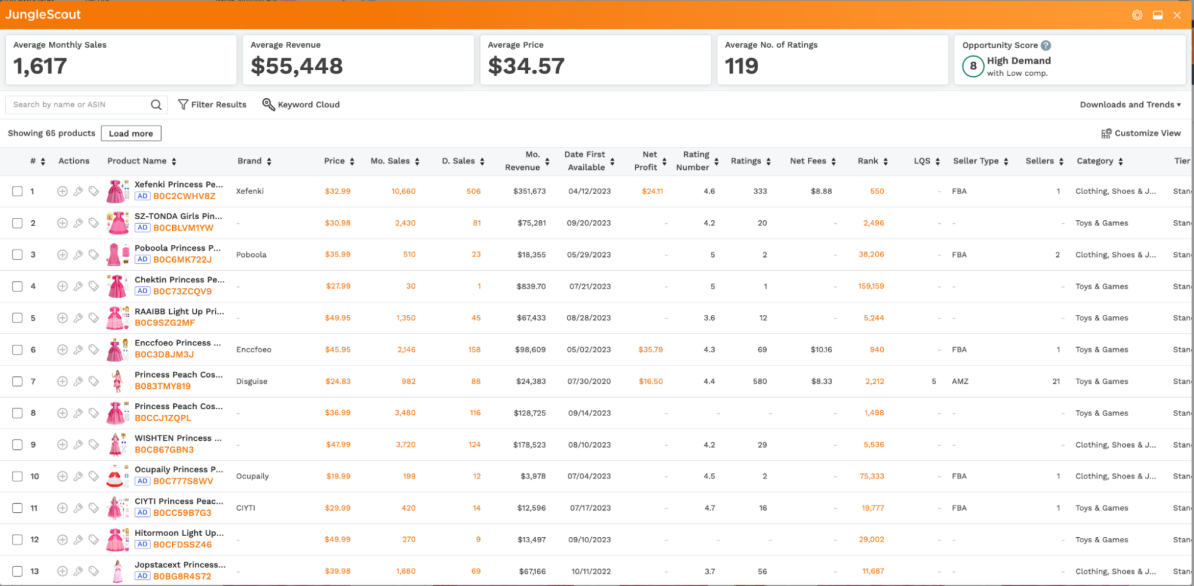
Task: Click the Load more button
Action: [131, 134]
